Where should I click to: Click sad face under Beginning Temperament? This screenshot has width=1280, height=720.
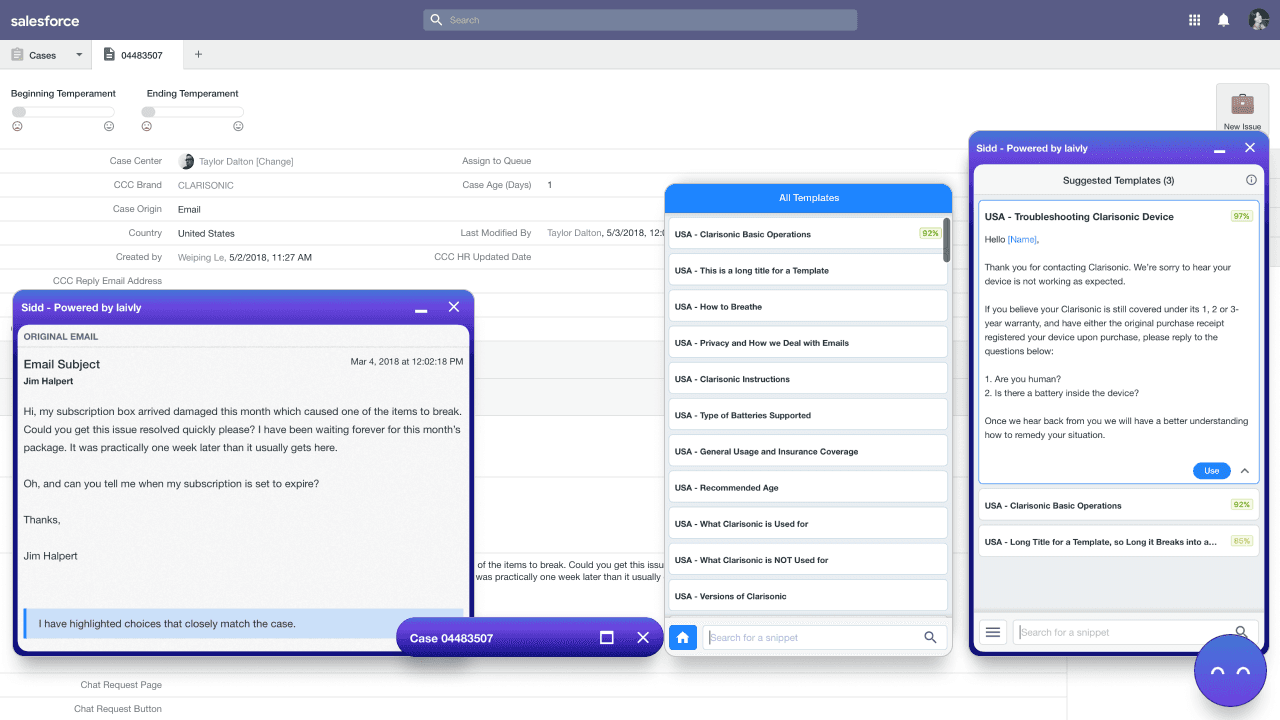pos(17,126)
